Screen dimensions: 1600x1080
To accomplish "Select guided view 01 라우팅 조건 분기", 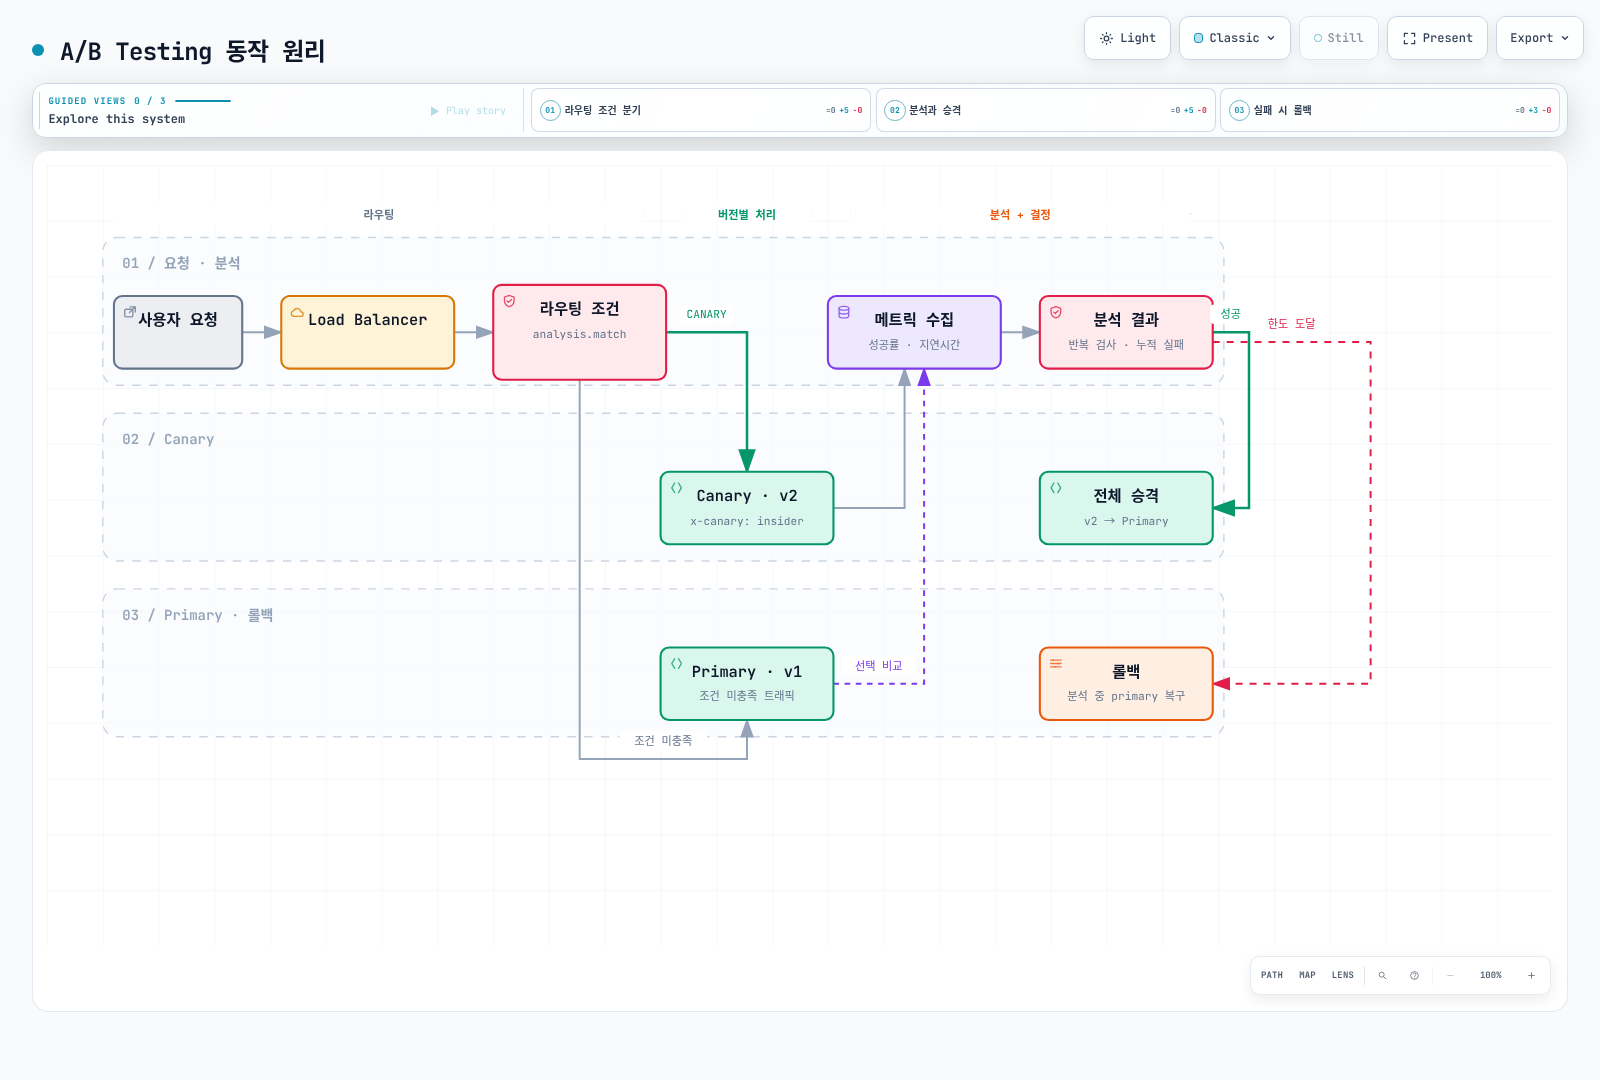I will point(701,110).
